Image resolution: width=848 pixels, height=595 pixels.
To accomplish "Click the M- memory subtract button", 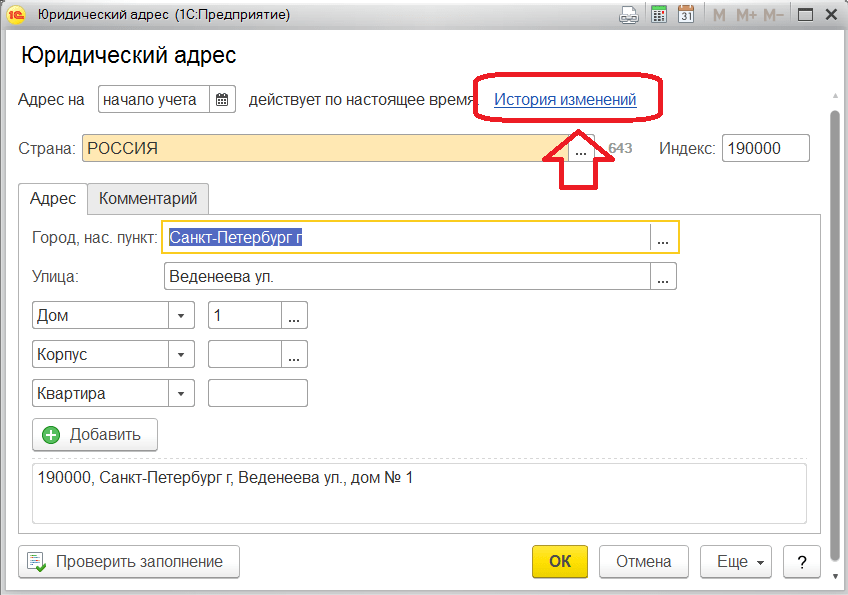I will pyautogui.click(x=773, y=14).
